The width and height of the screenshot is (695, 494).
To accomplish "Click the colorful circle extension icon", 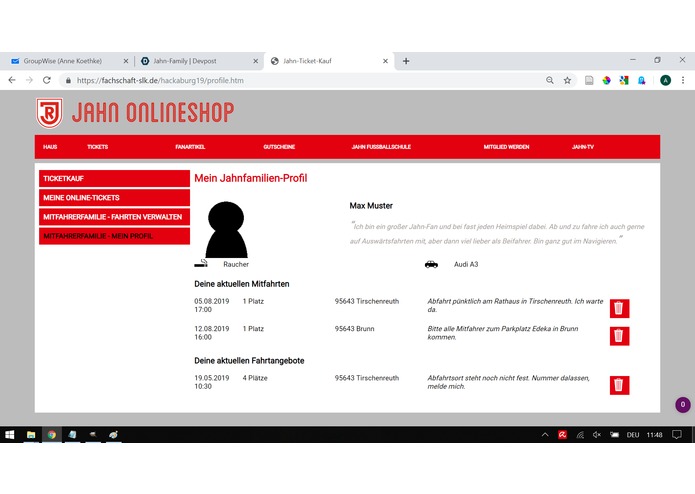I will click(x=606, y=80).
